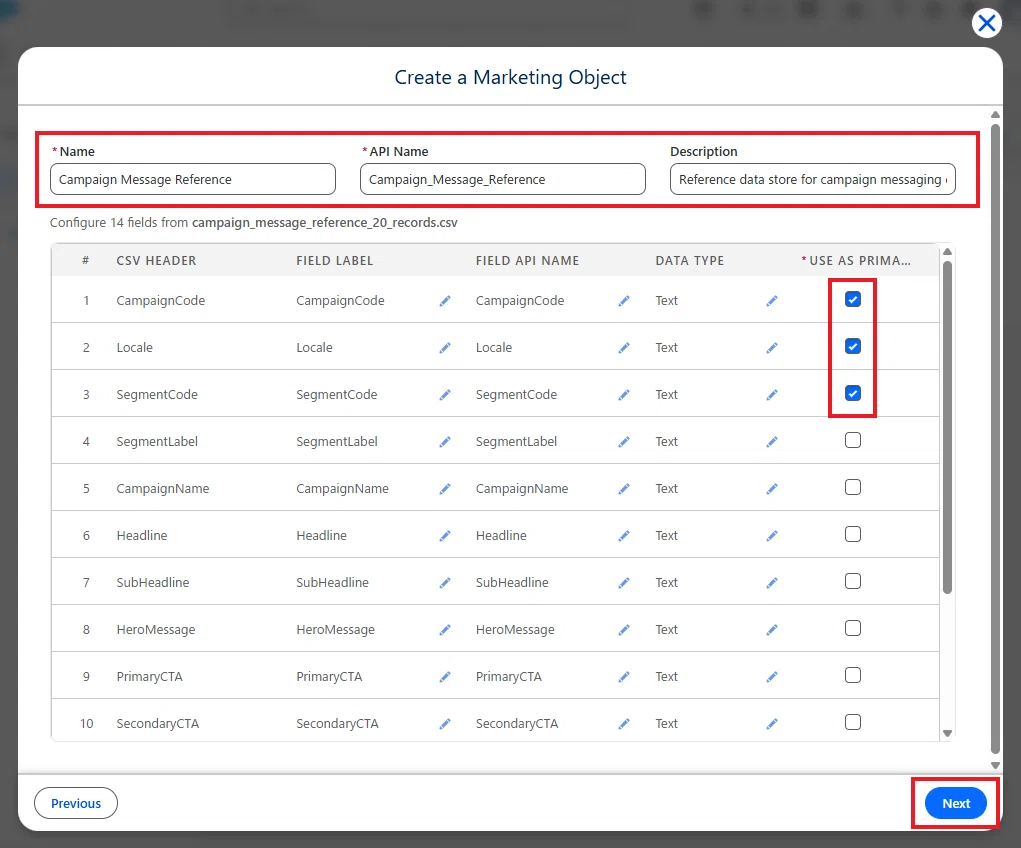Edit field label pencil for SecondaryCTA row
Viewport: 1021px width, 848px height.
tap(445, 724)
